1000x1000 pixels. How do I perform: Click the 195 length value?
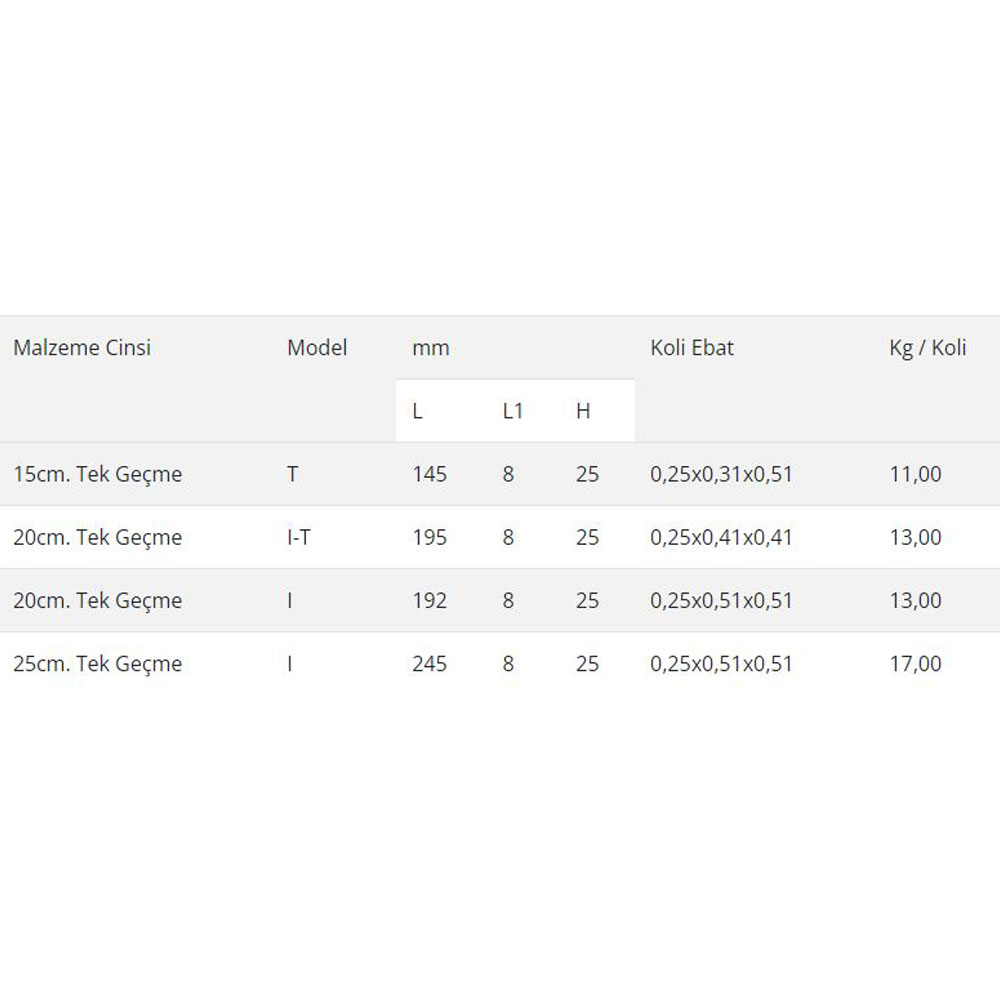(x=429, y=538)
